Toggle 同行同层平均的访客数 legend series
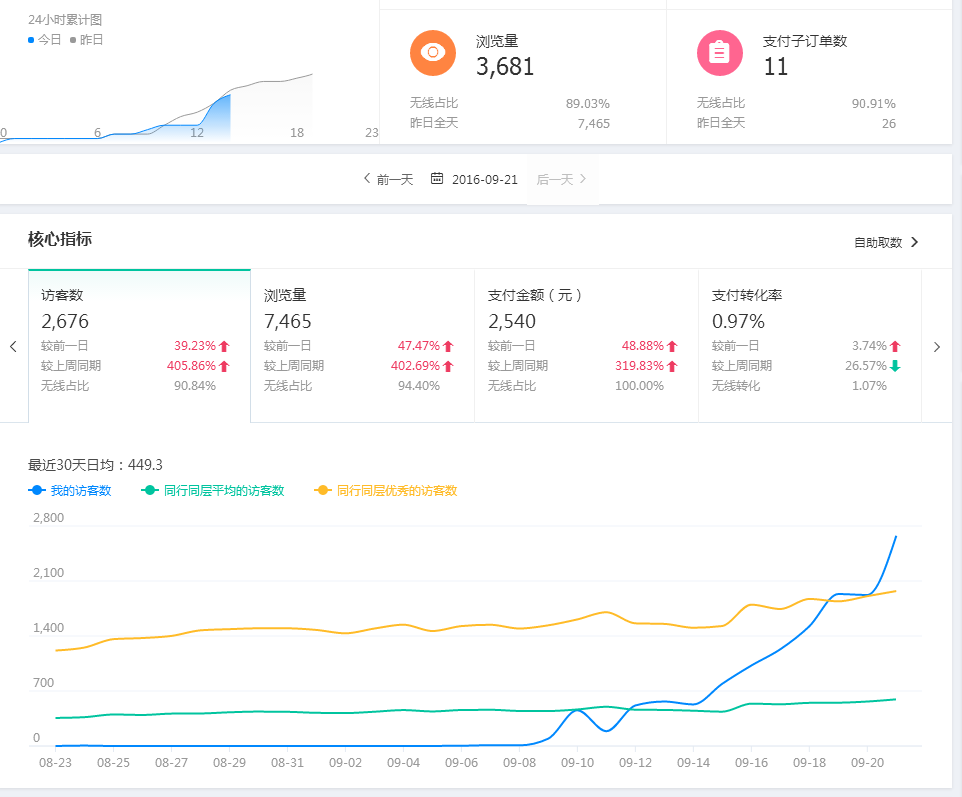The width and height of the screenshot is (962, 797). tap(213, 490)
